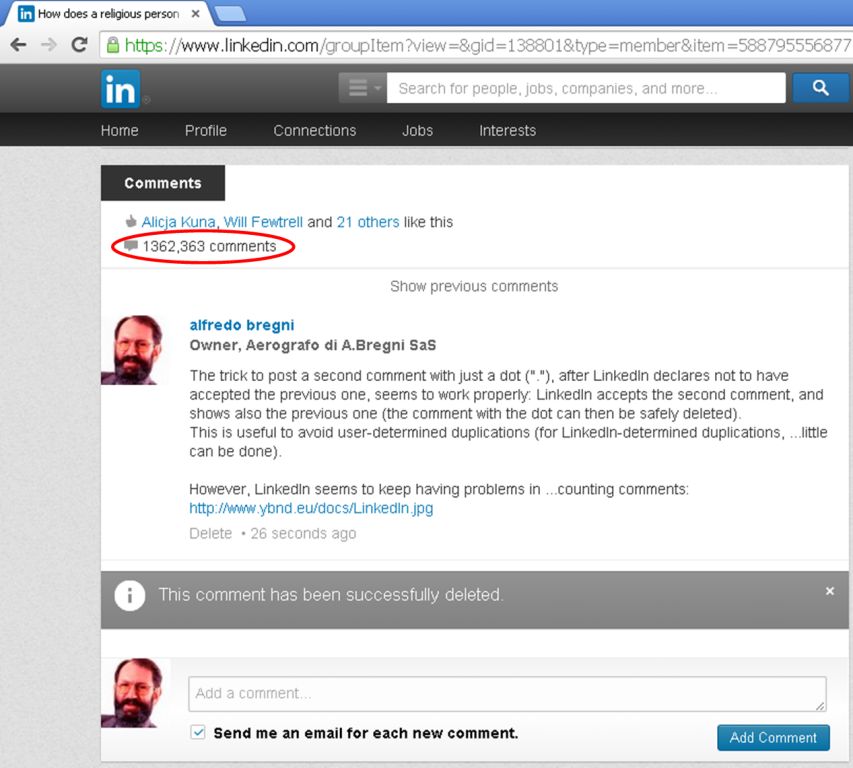Click alfredo bregni's comment profile photo

click(x=132, y=350)
